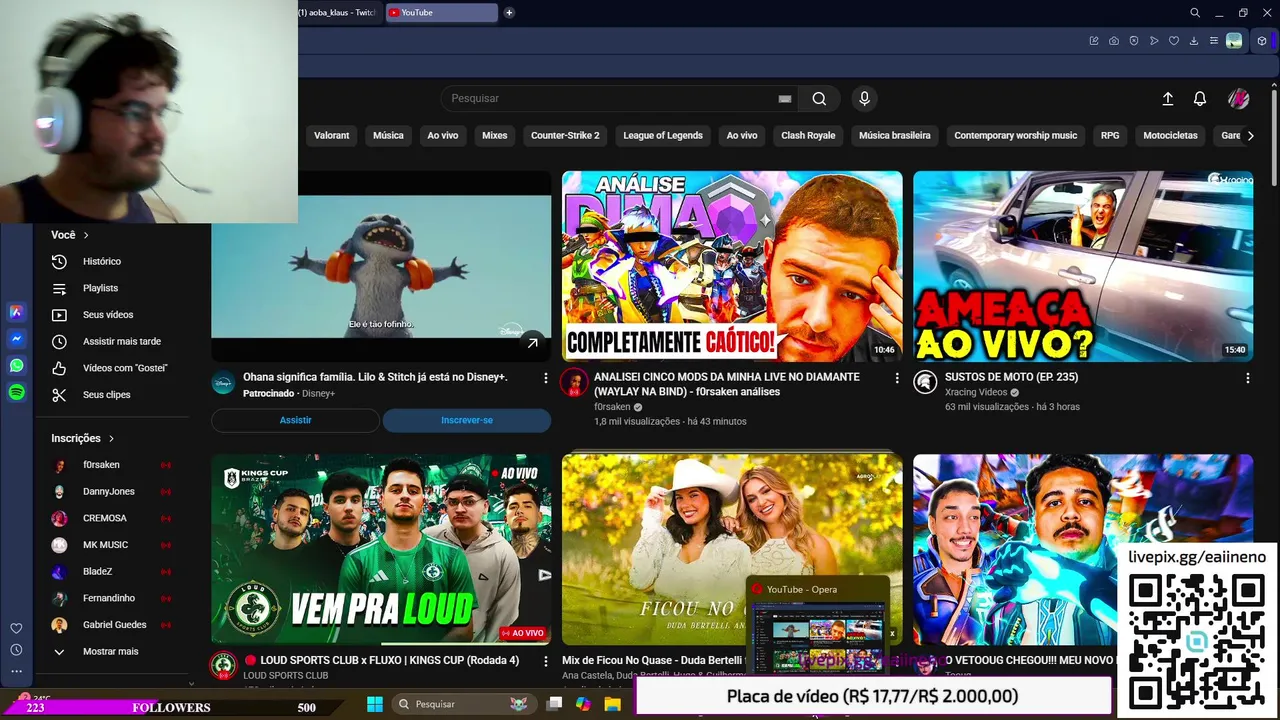Open the on-screen keyboard in search box
The image size is (1280, 720).
pyautogui.click(x=785, y=98)
